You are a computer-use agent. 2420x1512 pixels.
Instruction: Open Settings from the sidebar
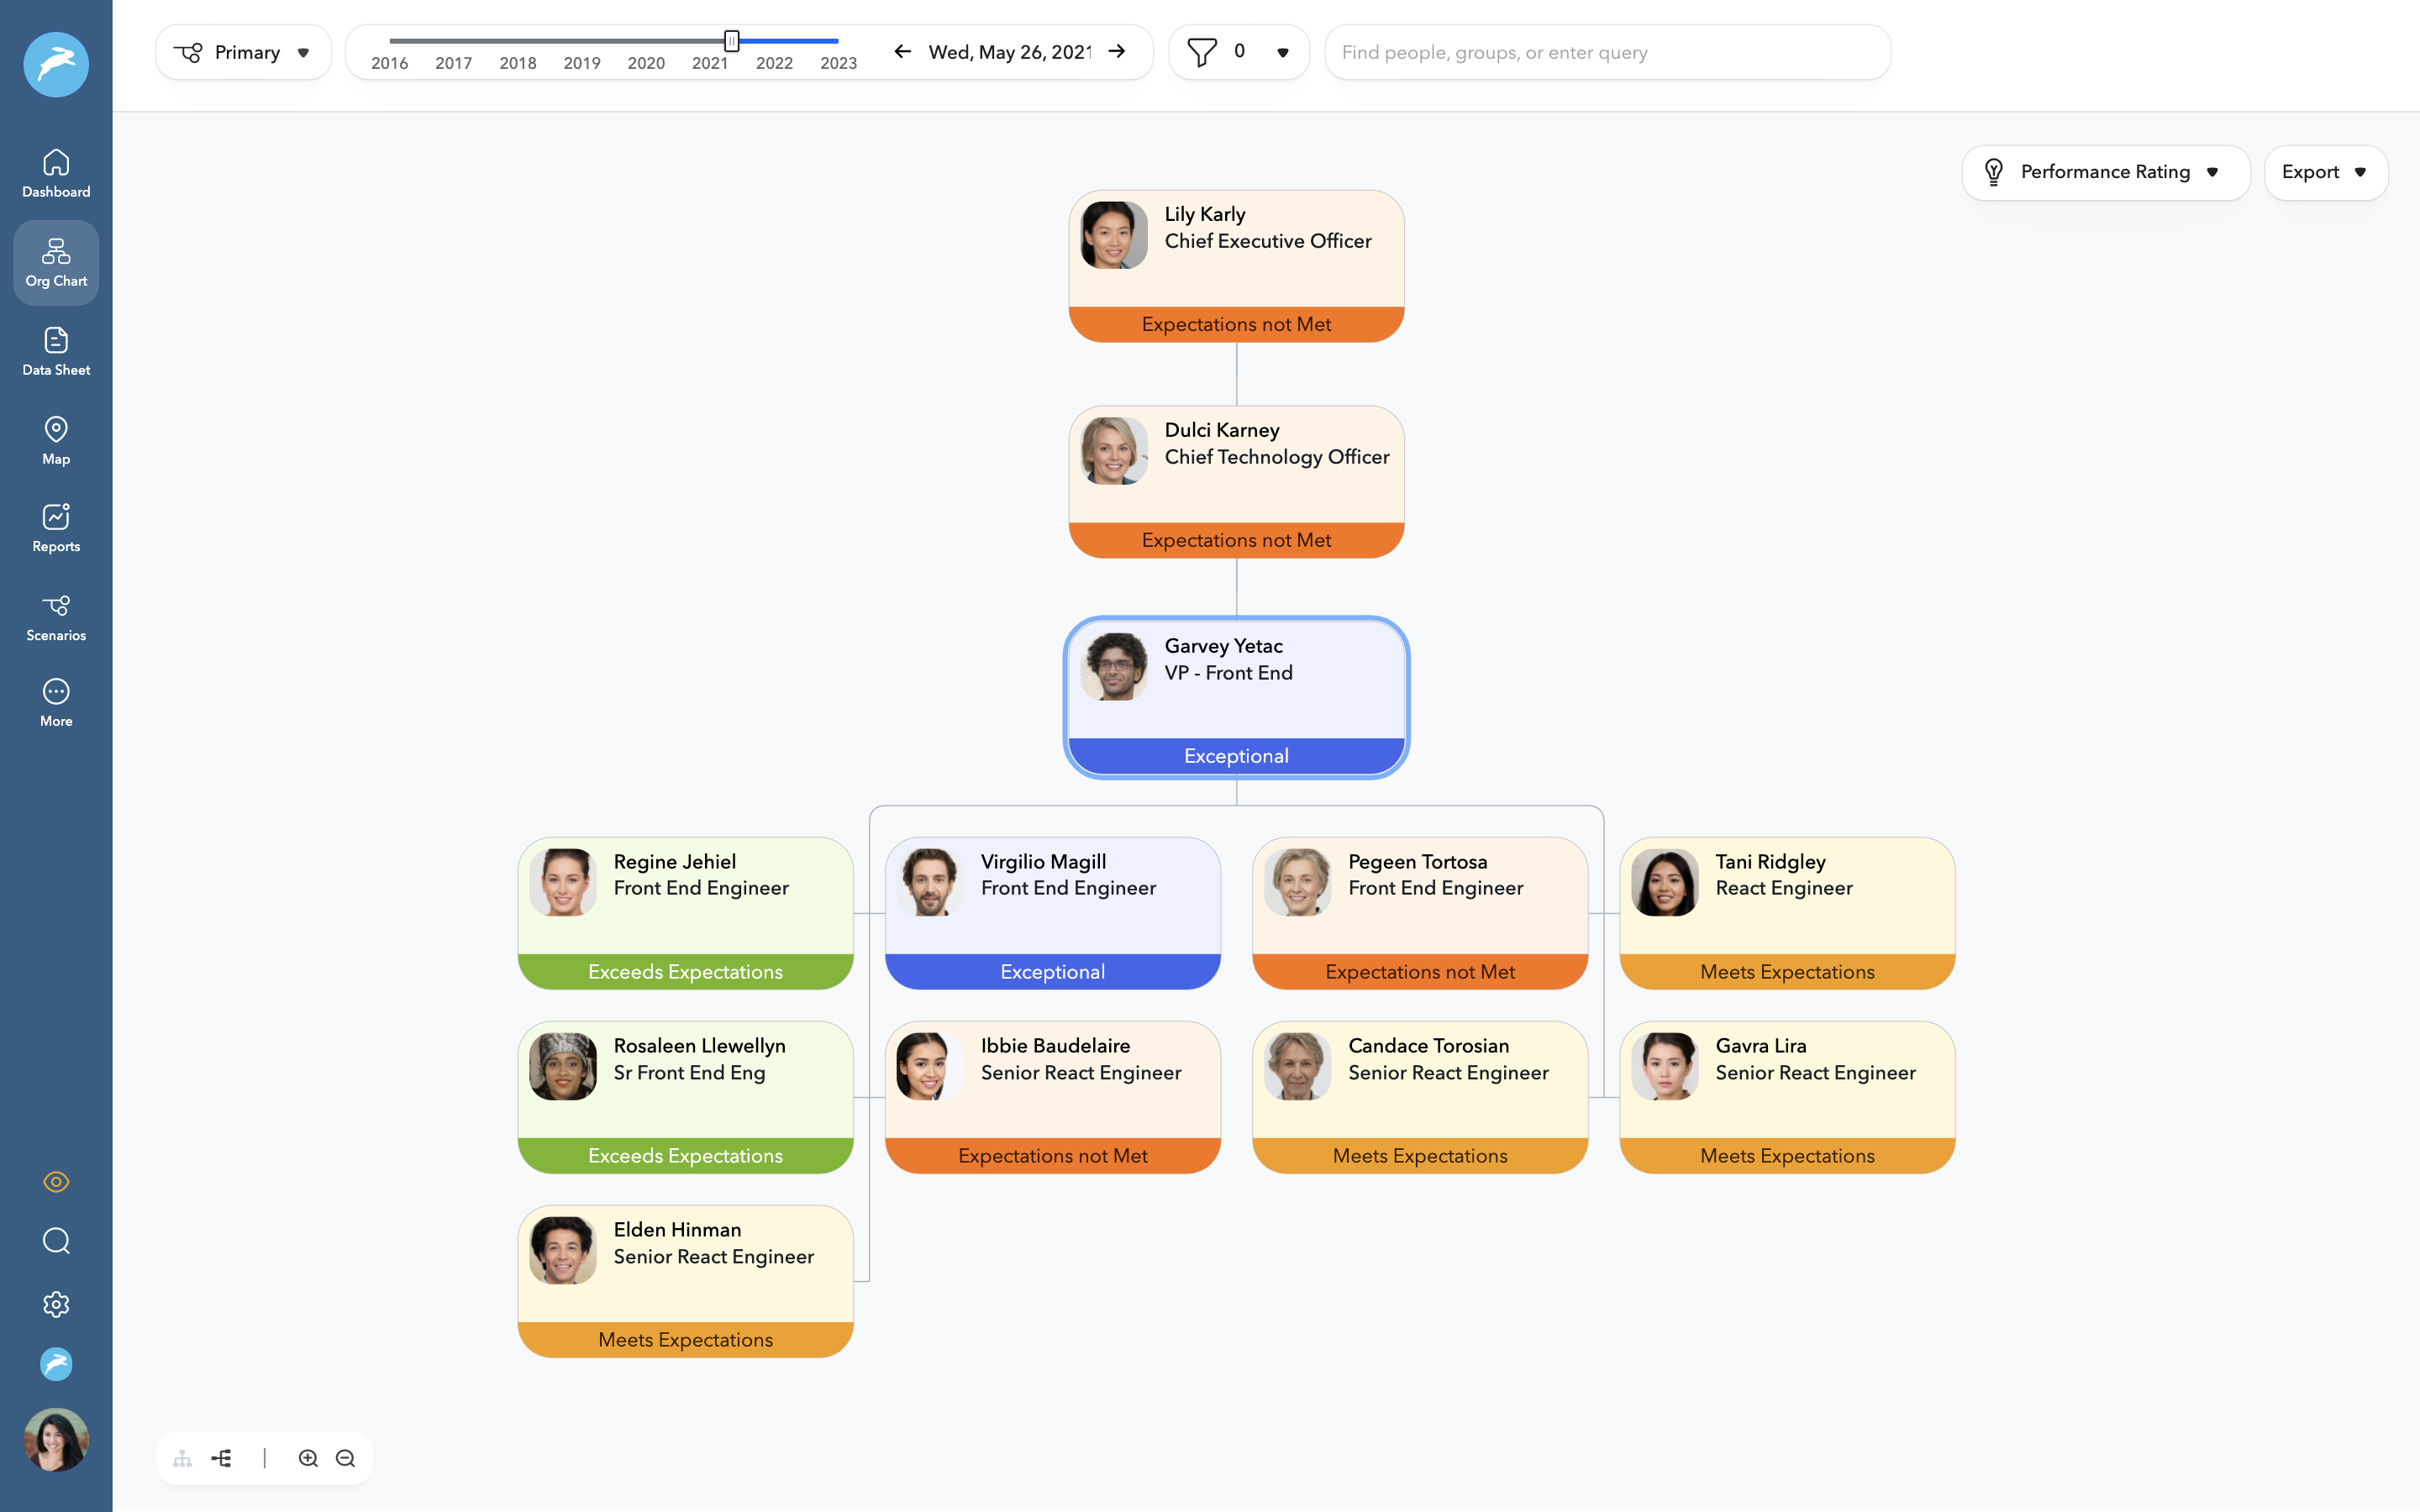click(56, 1303)
